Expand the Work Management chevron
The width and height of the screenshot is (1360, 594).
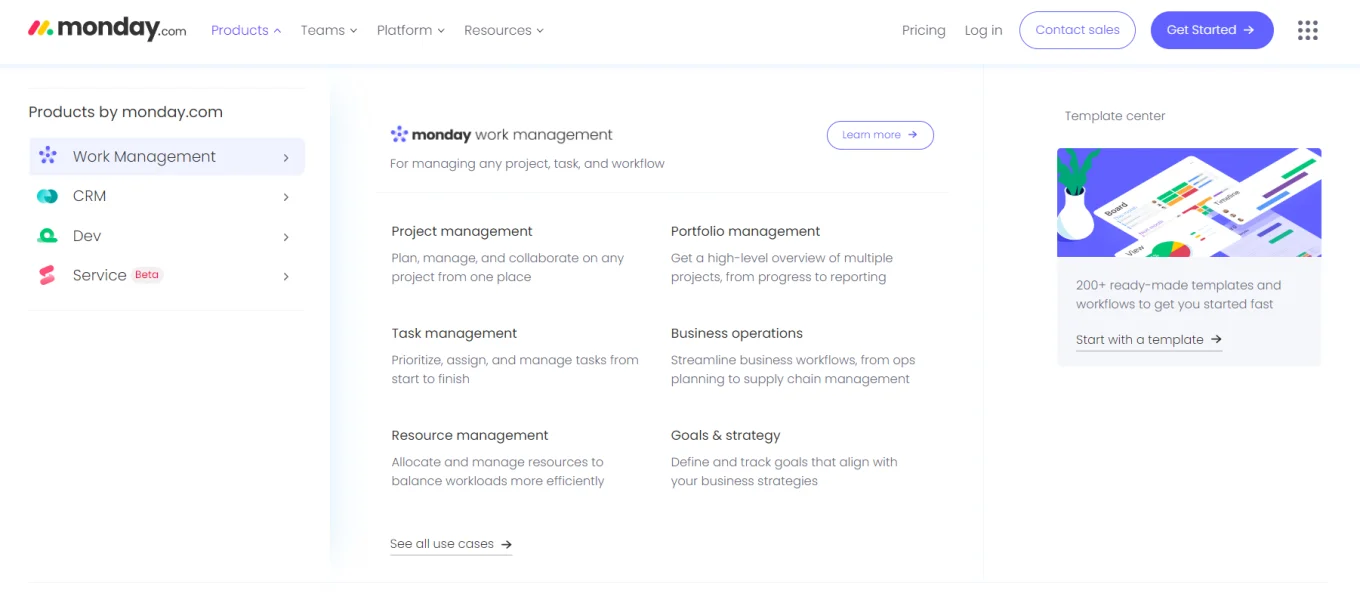286,157
